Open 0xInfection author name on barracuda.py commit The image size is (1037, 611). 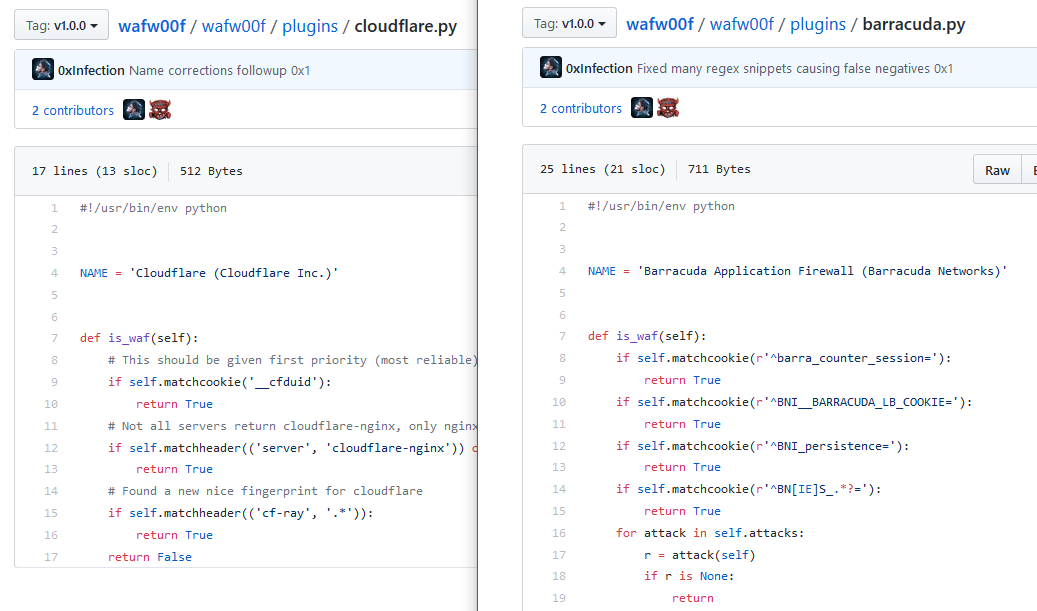(599, 68)
